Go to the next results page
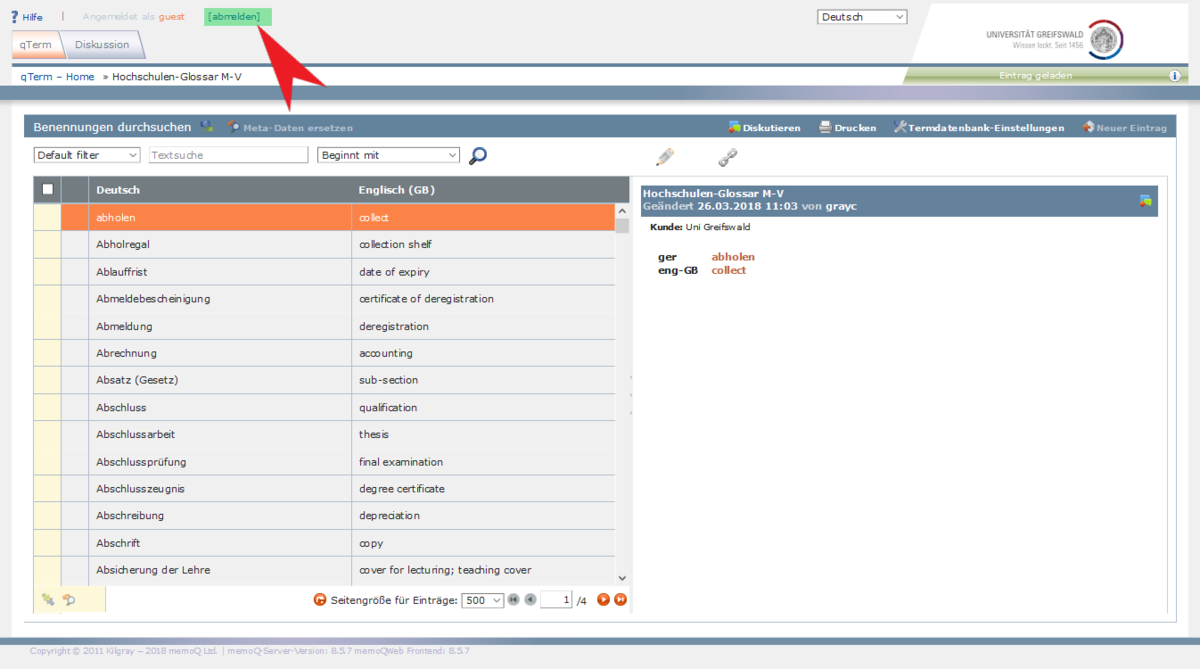This screenshot has height=669, width=1200. coord(603,600)
